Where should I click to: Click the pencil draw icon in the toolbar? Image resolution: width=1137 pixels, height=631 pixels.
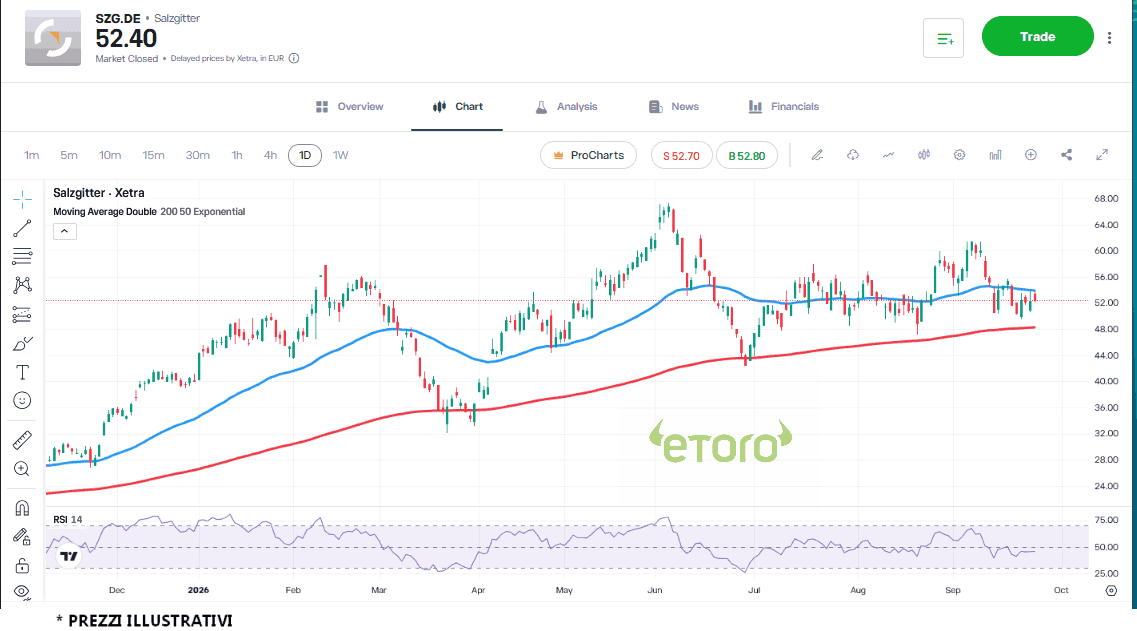pos(817,154)
